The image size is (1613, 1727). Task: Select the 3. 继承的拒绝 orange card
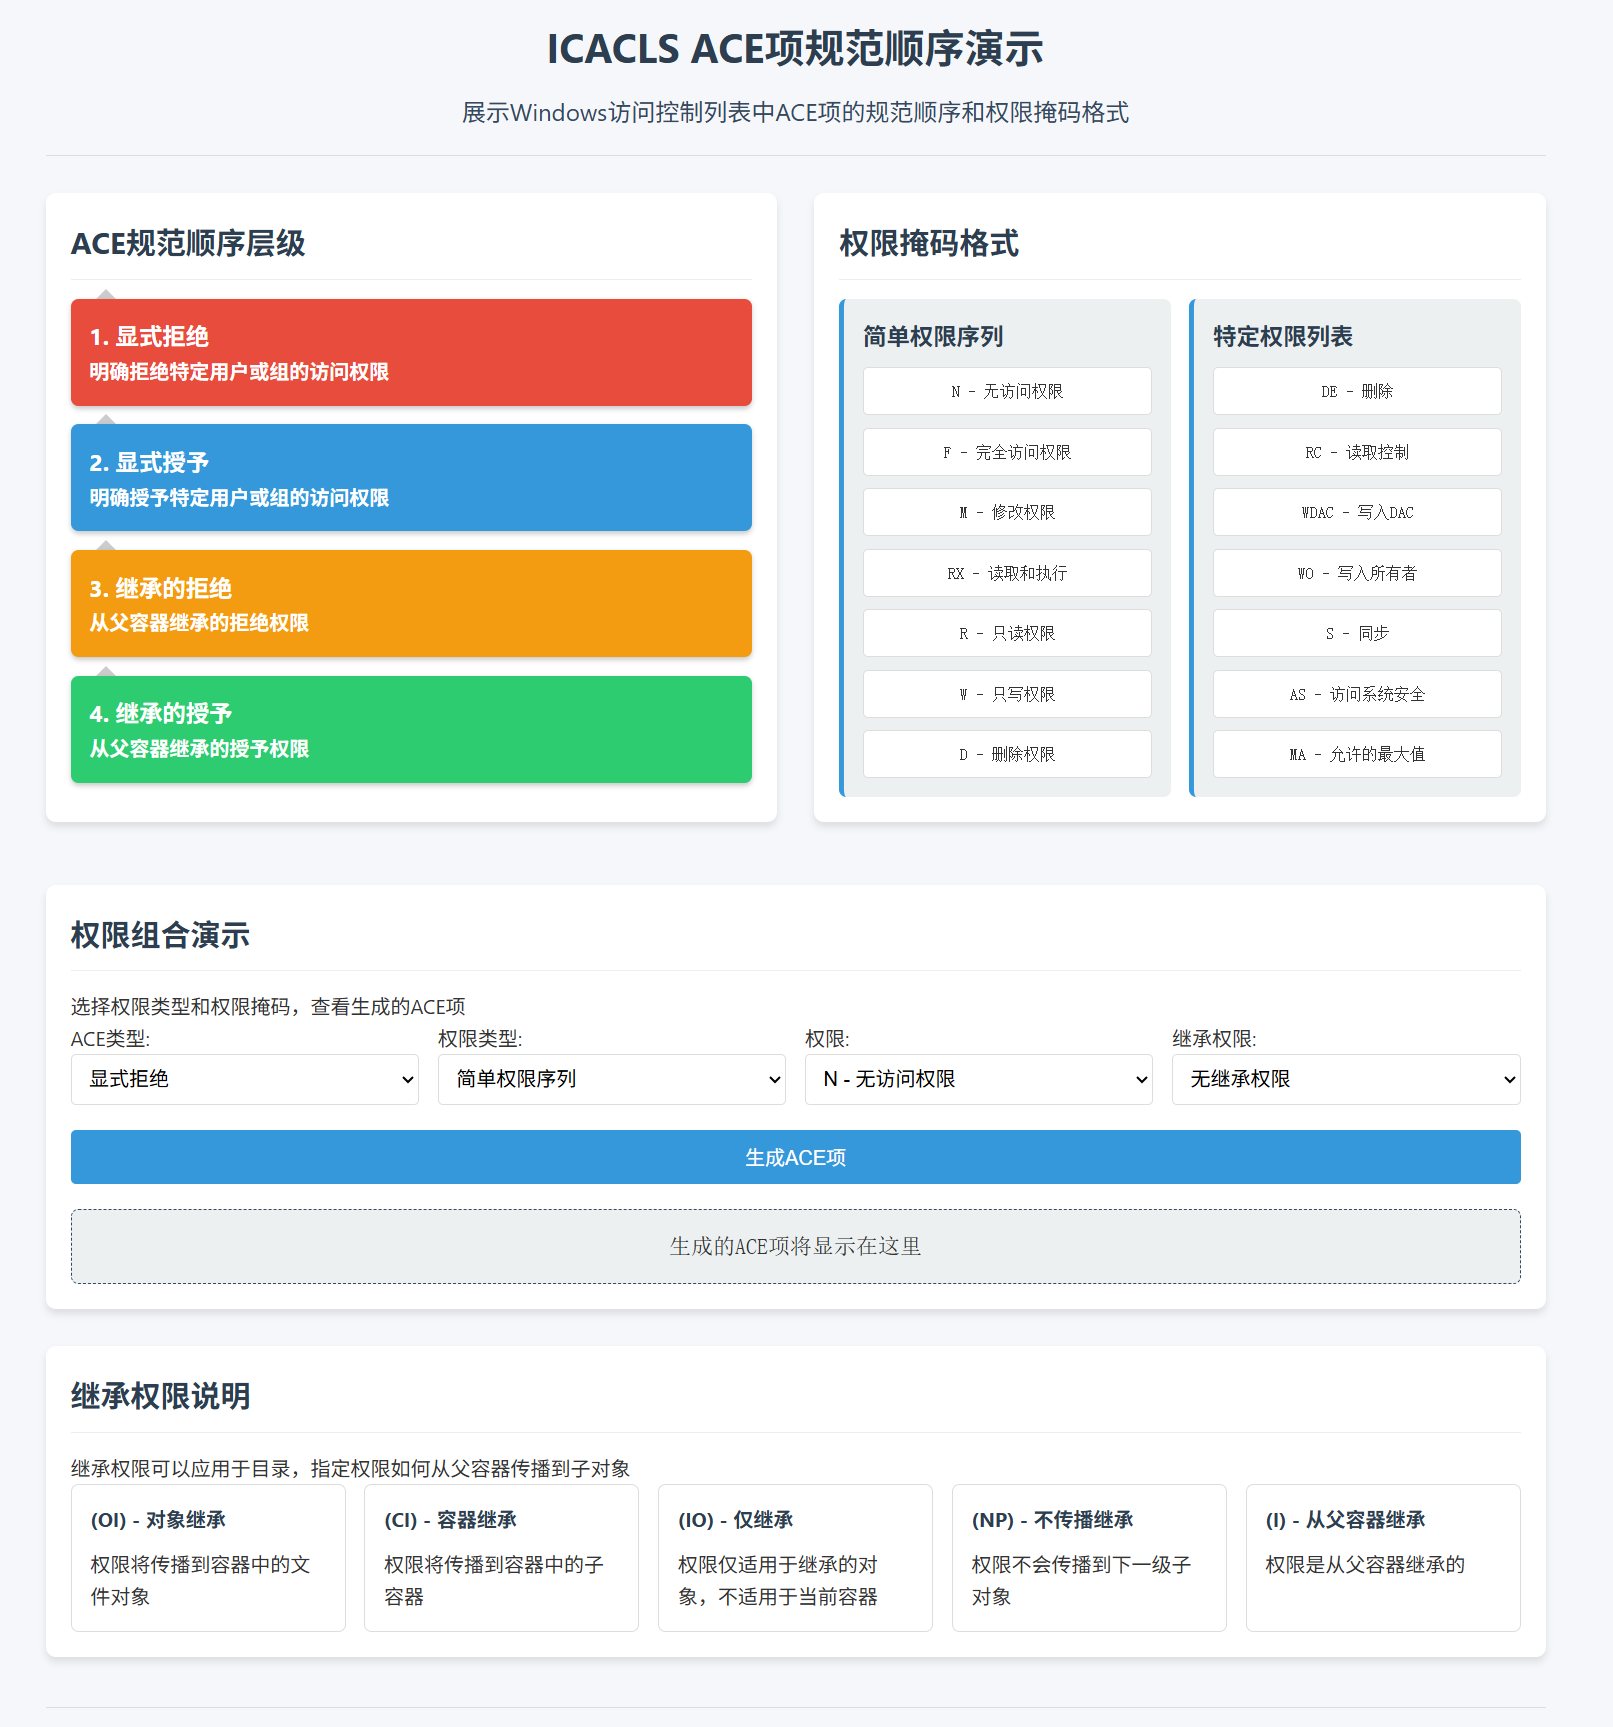tap(411, 604)
